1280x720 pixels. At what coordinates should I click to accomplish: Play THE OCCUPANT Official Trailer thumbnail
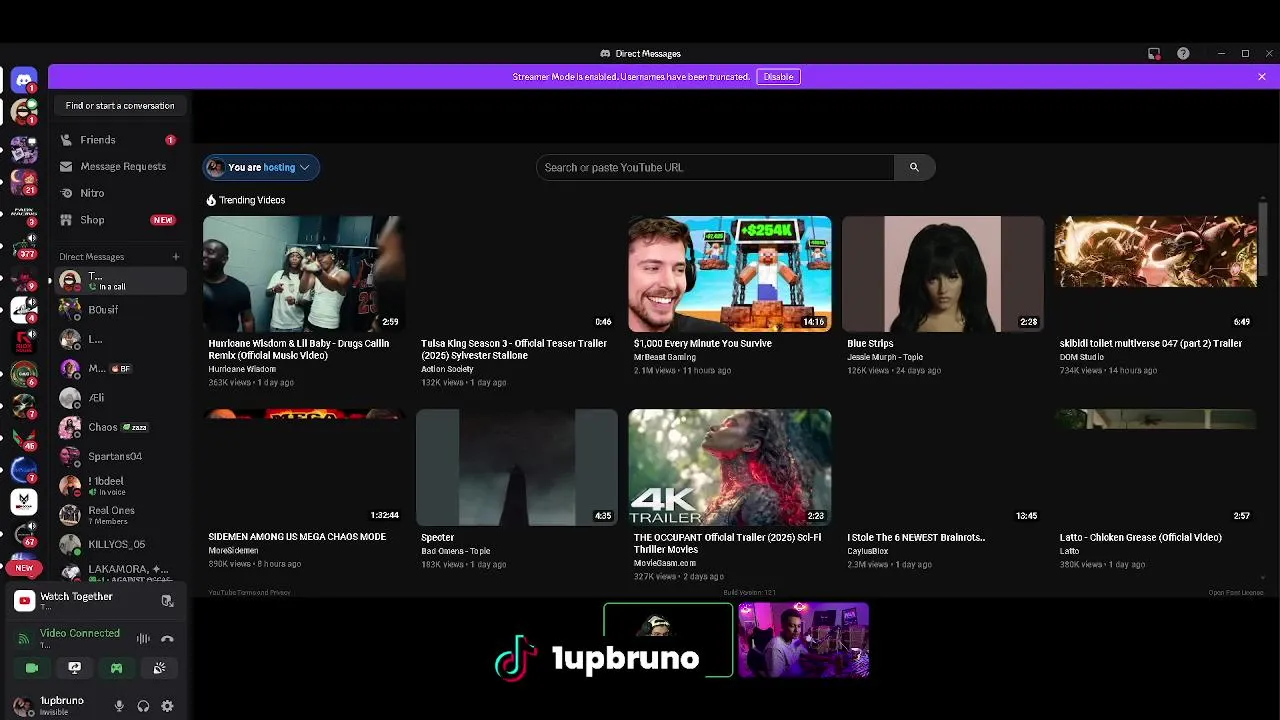click(x=730, y=467)
